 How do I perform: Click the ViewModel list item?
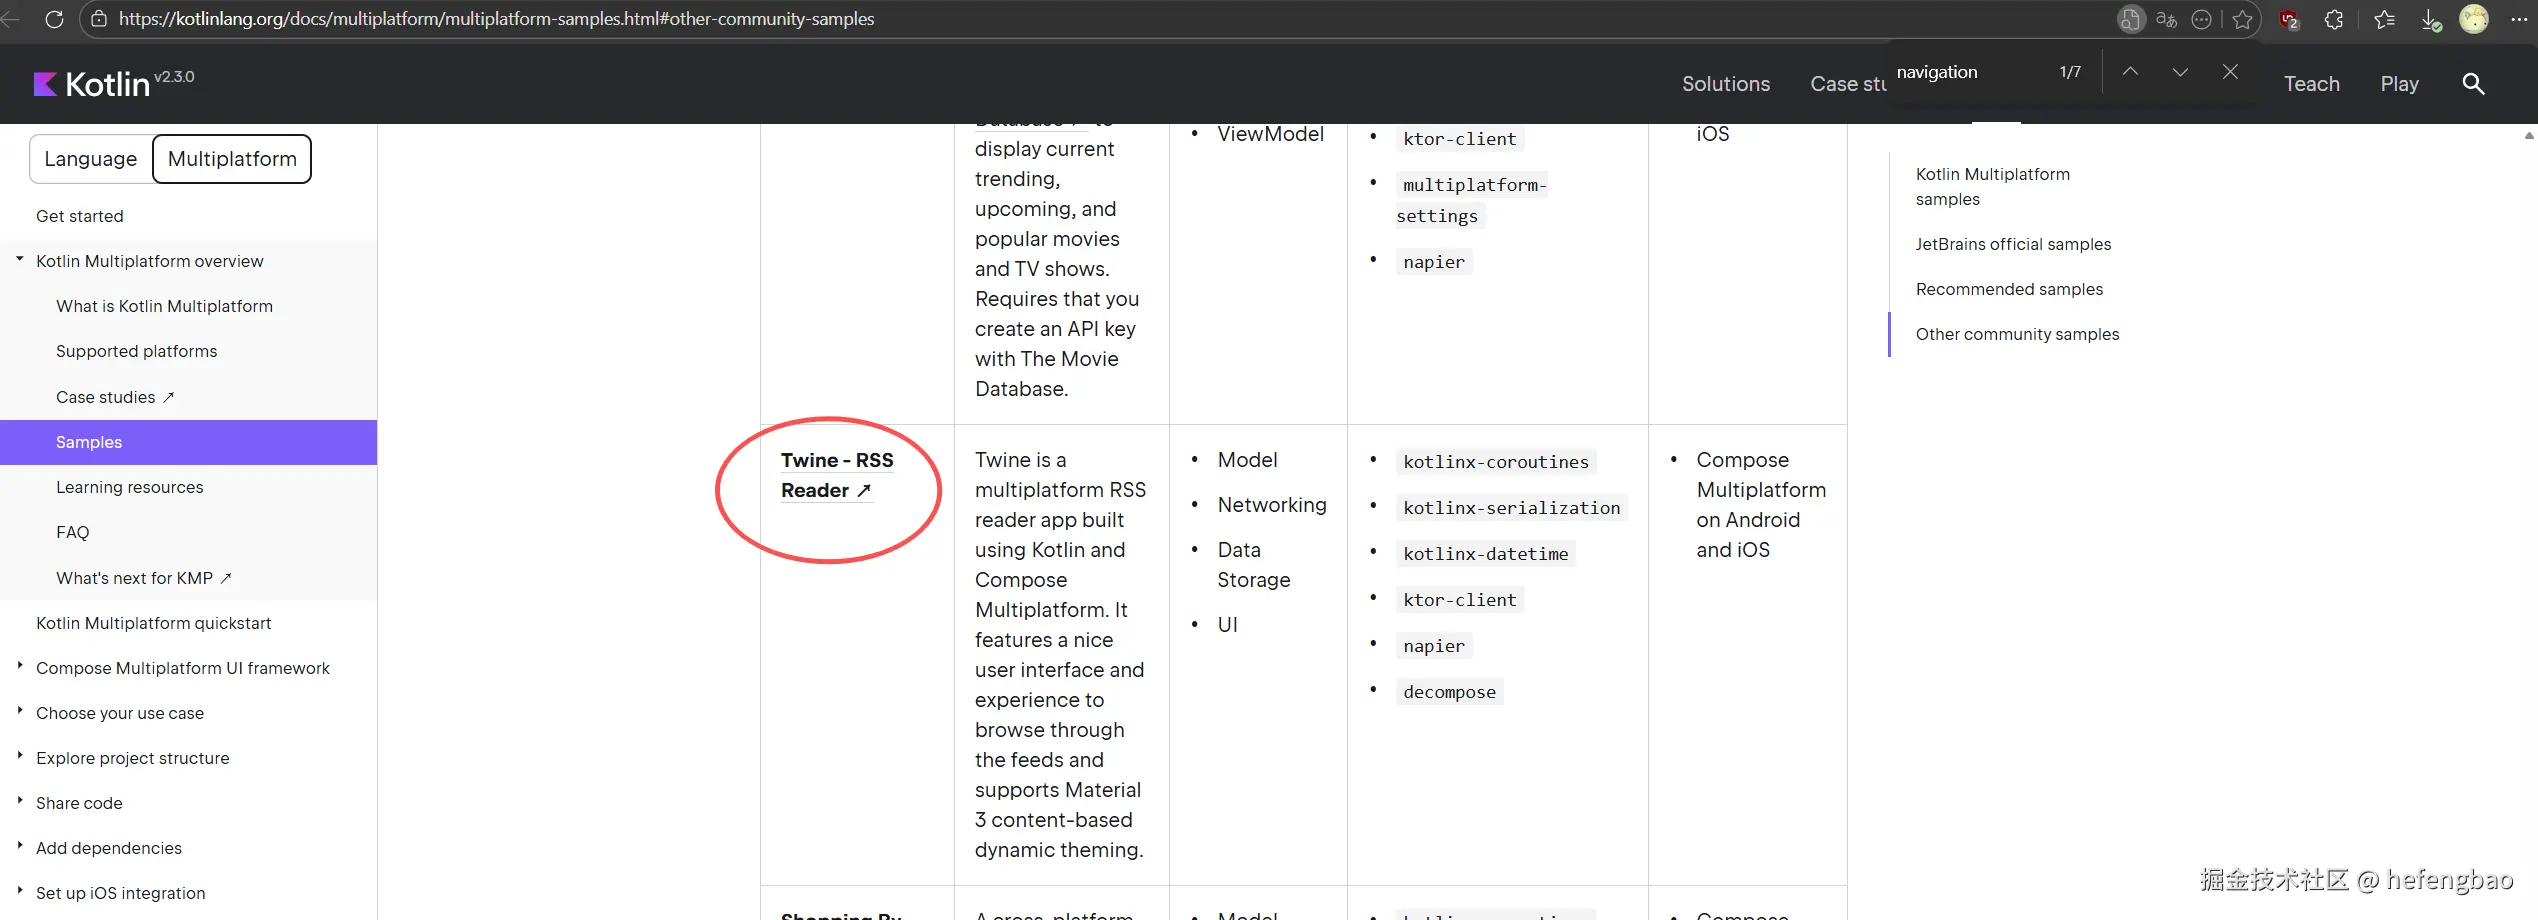pyautogui.click(x=1270, y=134)
